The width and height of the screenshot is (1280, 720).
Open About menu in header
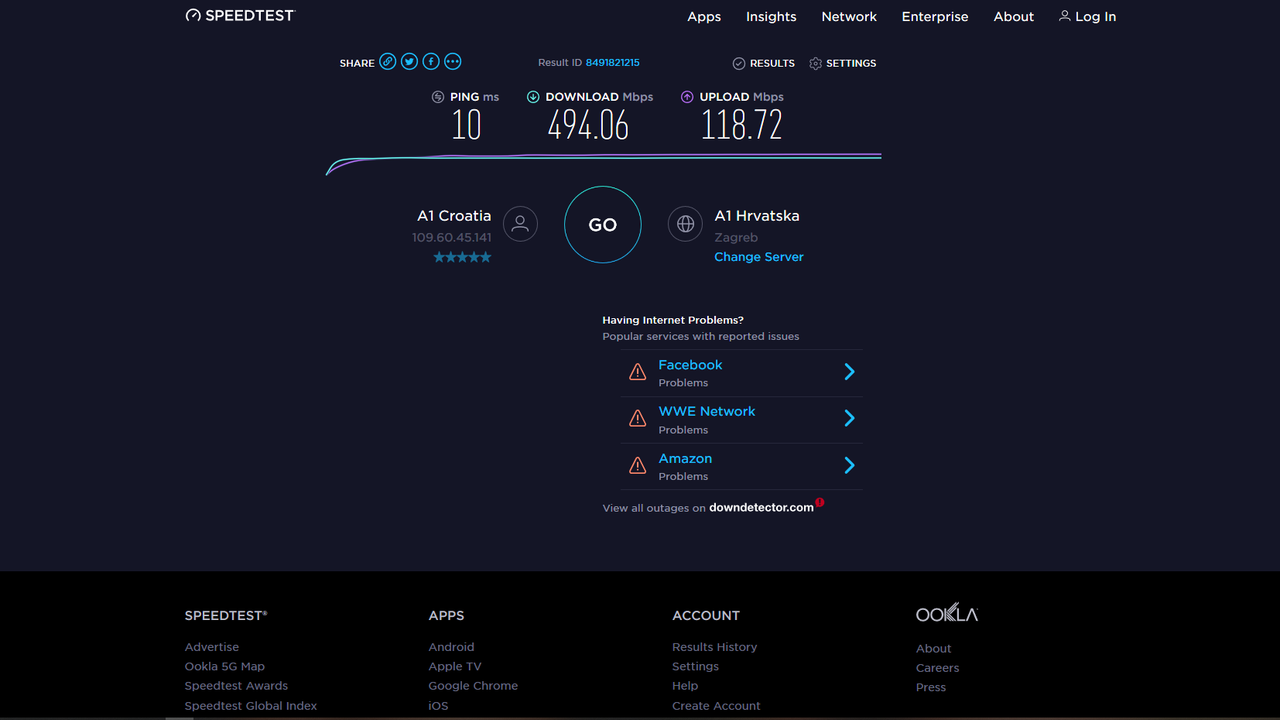[1014, 17]
